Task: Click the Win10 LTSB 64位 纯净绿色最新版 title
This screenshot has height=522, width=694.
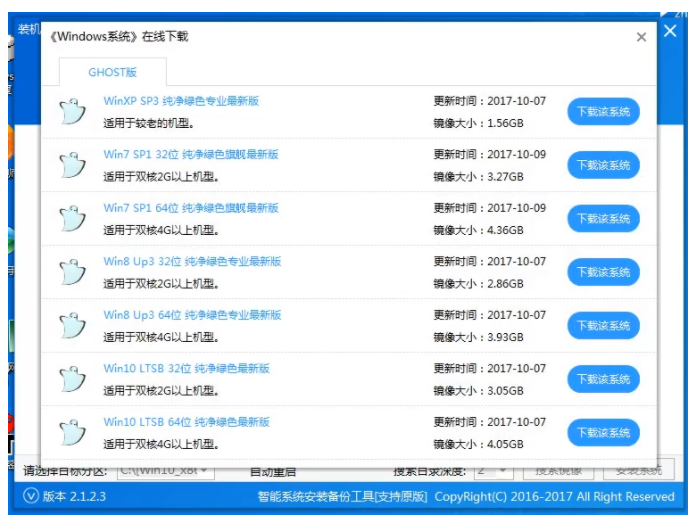Action: coord(186,422)
